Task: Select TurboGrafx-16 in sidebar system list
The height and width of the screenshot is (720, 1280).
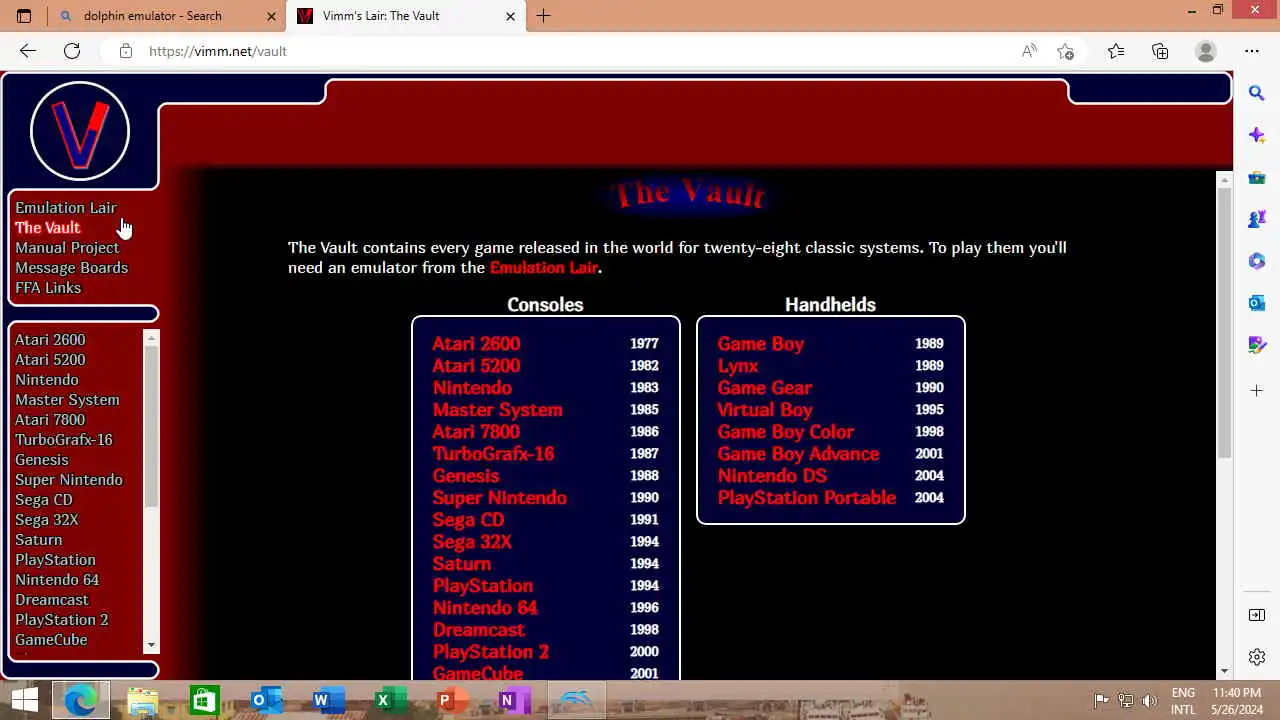Action: [64, 440]
